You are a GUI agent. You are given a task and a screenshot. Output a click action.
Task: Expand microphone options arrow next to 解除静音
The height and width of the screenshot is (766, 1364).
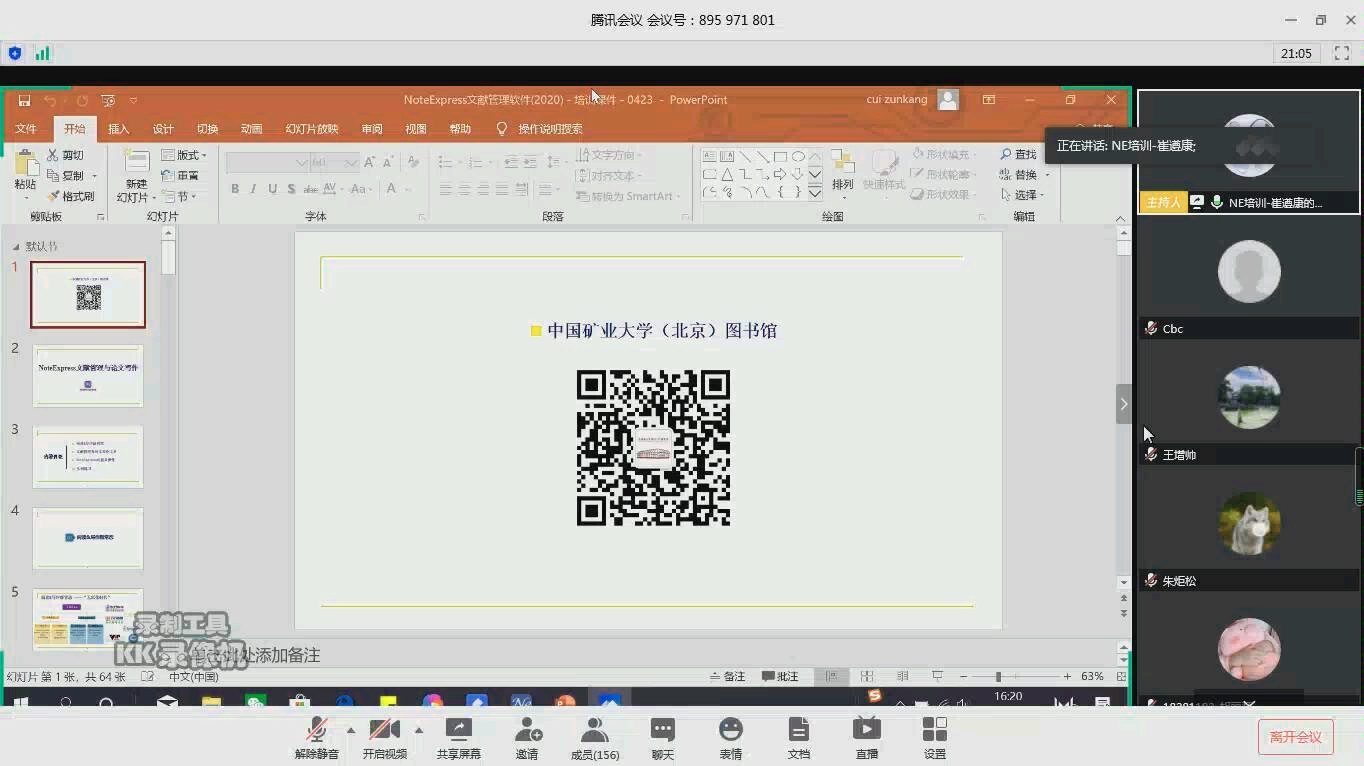(x=350, y=730)
